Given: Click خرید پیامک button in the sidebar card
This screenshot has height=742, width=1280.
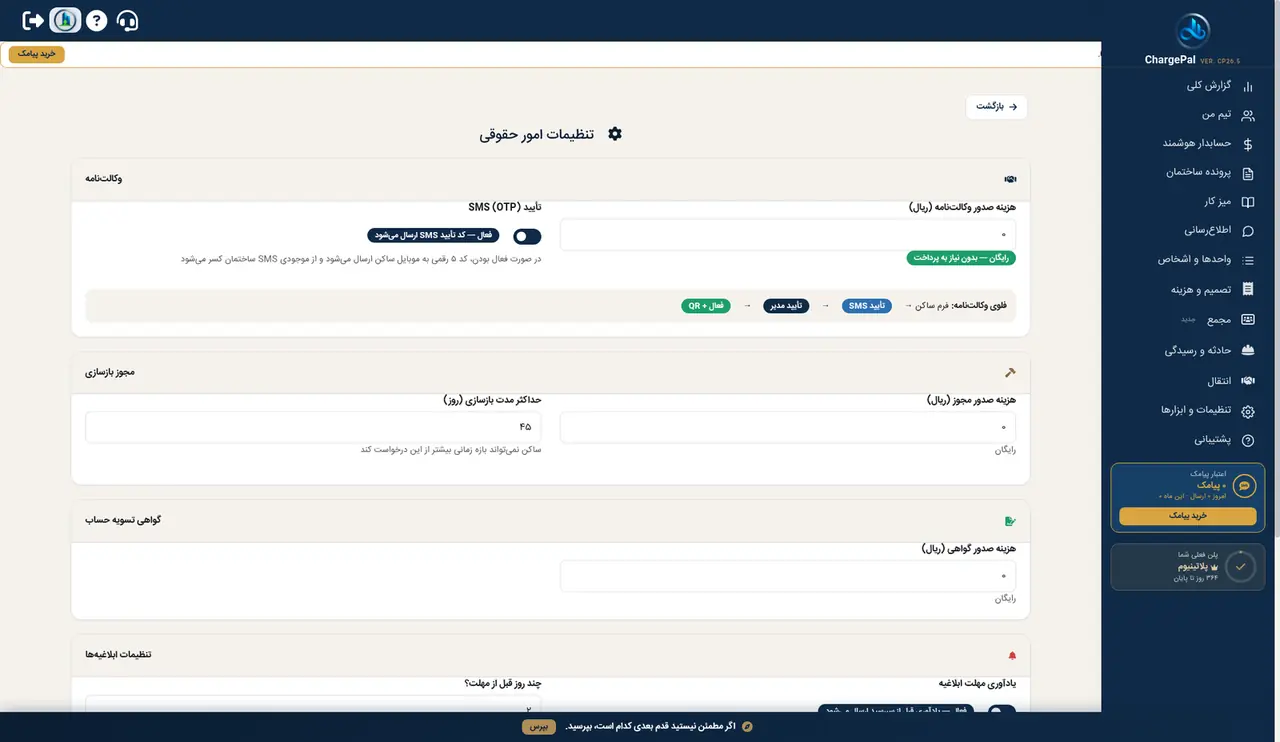Looking at the screenshot, I should (x=1188, y=516).
